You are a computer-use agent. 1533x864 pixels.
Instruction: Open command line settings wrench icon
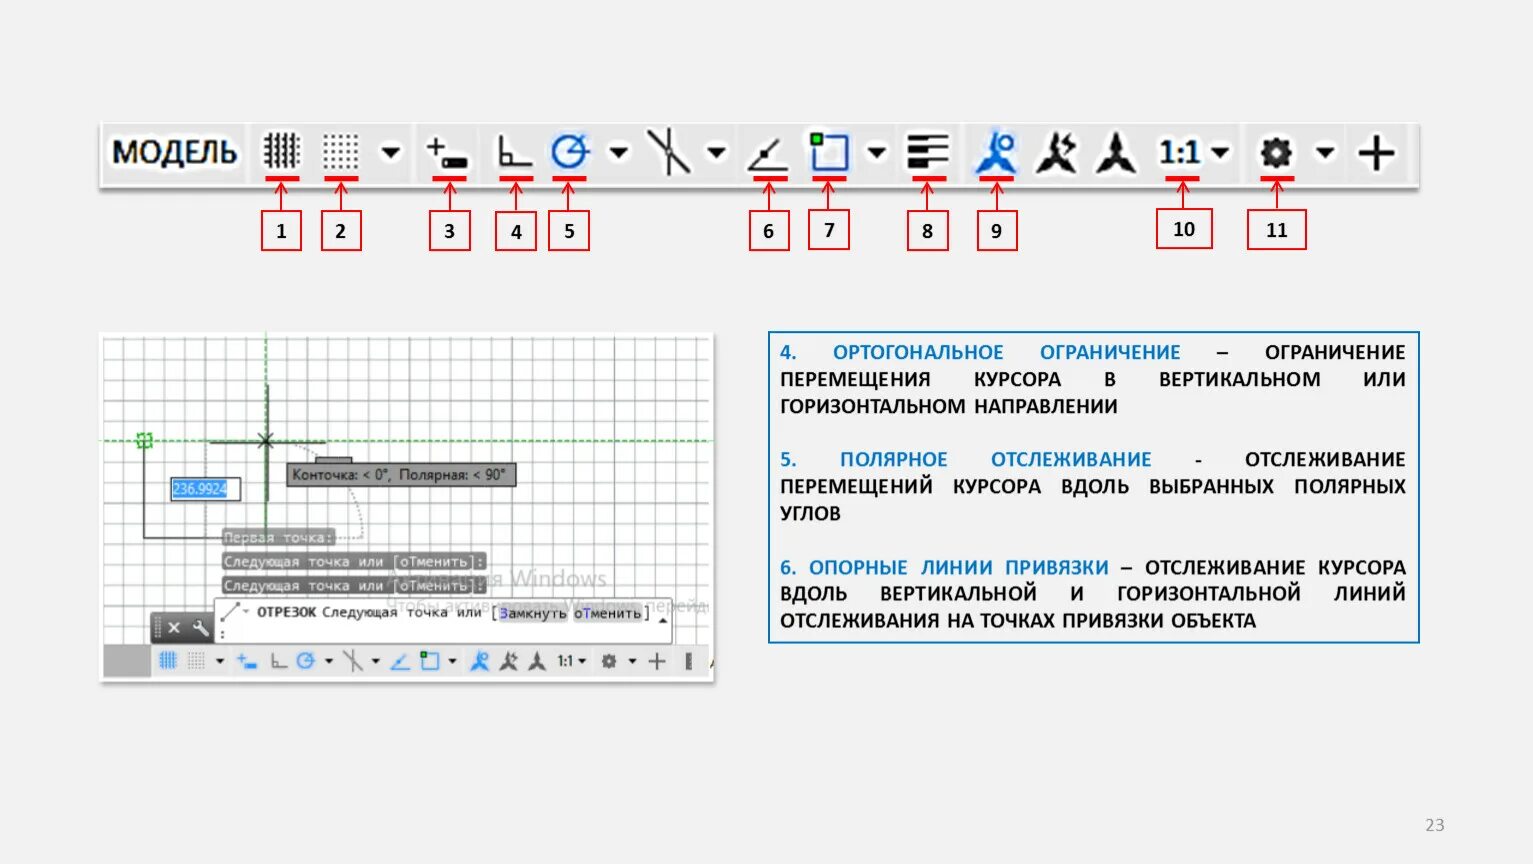click(x=200, y=628)
